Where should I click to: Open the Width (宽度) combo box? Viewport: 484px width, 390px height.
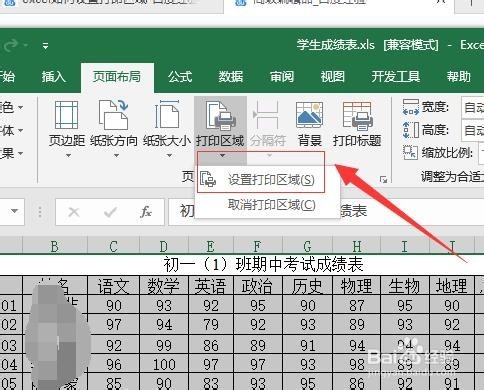473,107
